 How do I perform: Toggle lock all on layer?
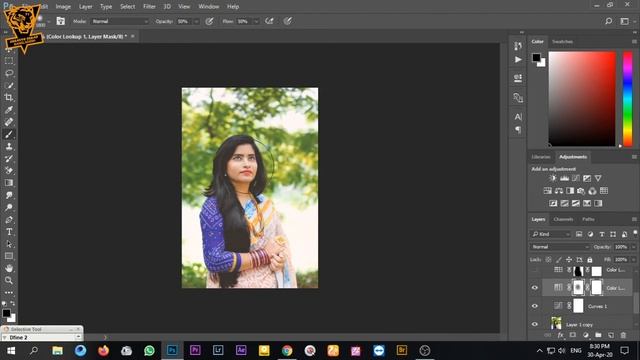589,260
